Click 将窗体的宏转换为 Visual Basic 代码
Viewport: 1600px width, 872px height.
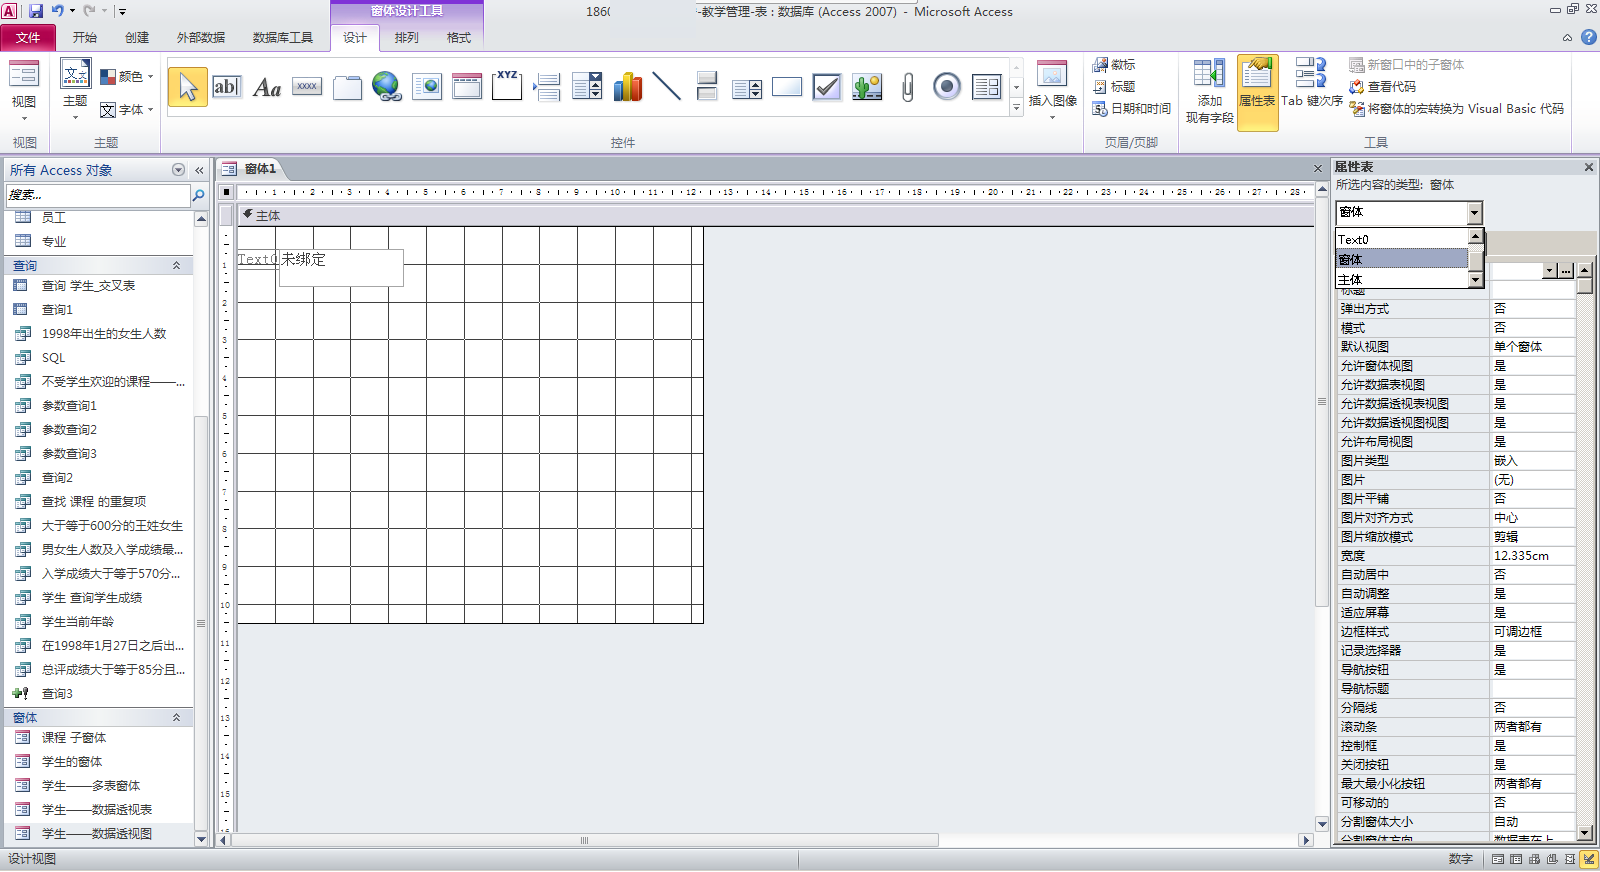click(1456, 109)
